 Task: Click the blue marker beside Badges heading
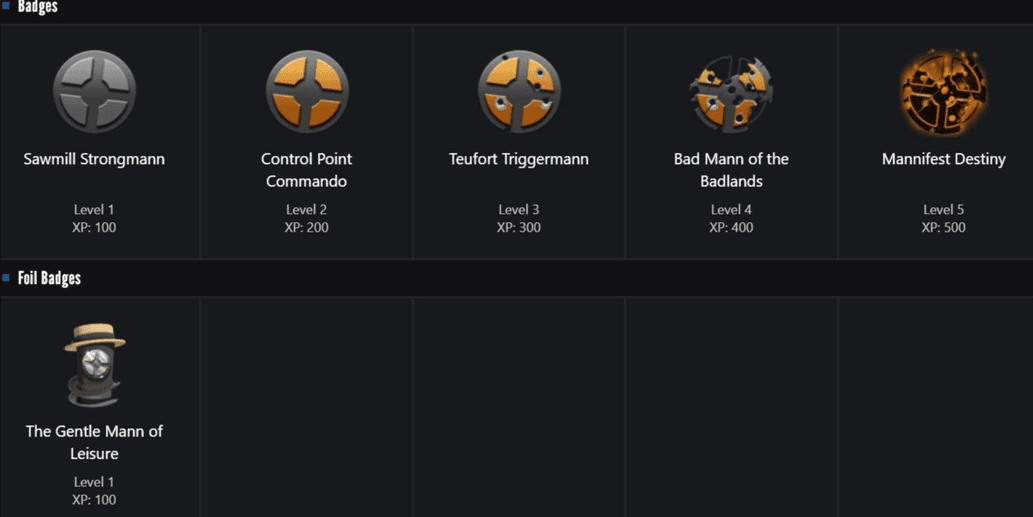tap(6, 5)
